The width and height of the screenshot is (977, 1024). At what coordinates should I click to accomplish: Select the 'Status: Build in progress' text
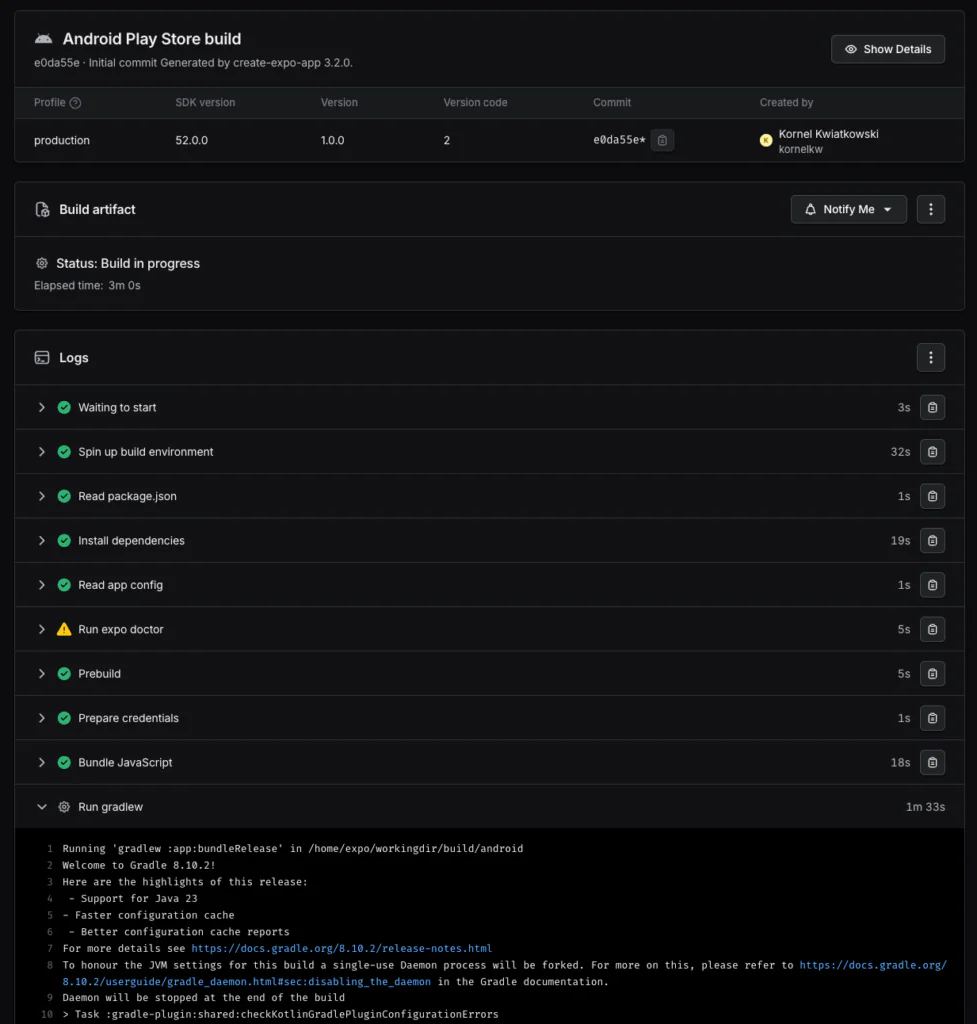pos(128,263)
